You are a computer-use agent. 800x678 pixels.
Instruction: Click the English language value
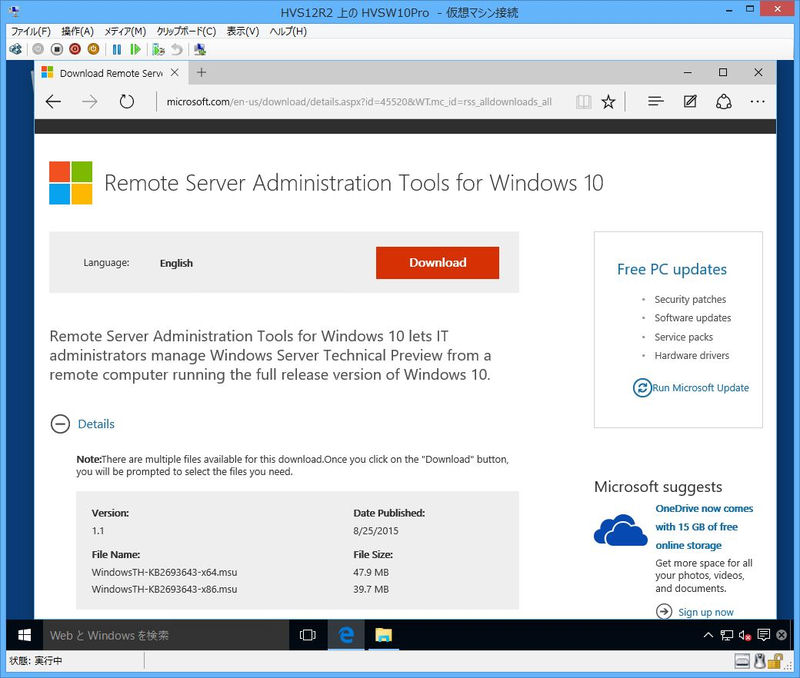(x=176, y=263)
